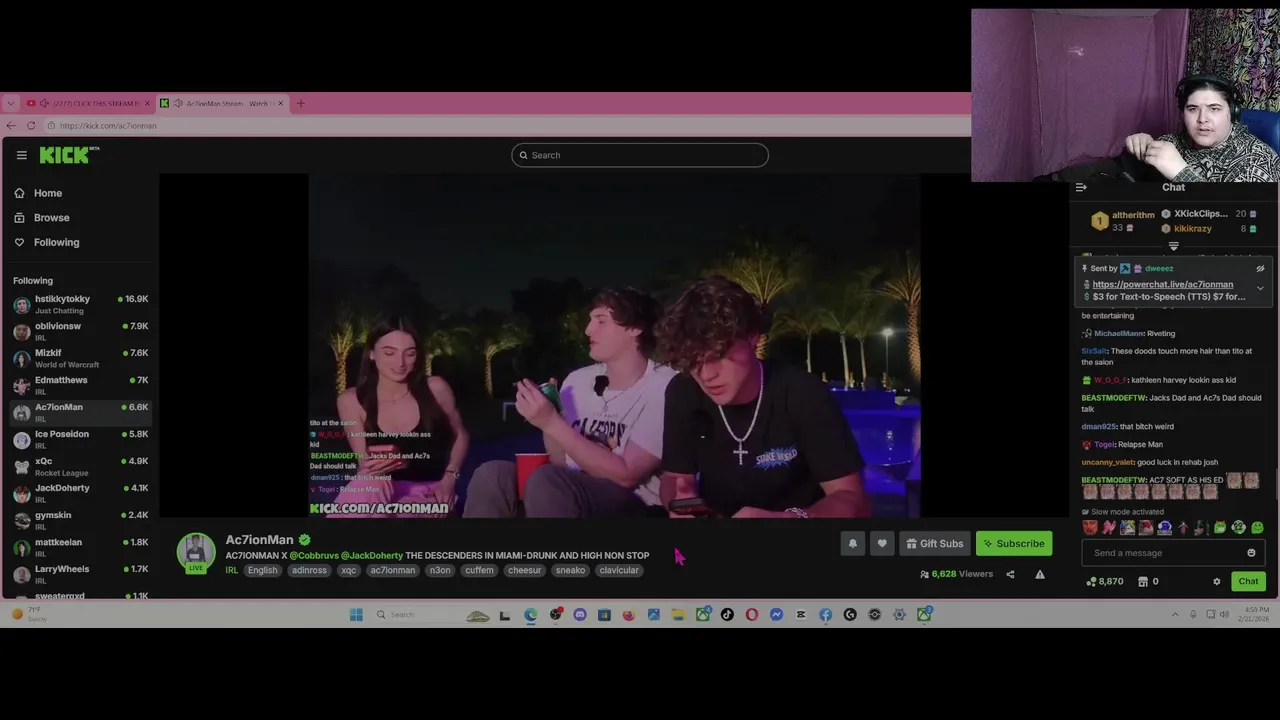Open oblivionsw's channel in Following list
The width and height of the screenshot is (1280, 720).
click(x=80, y=331)
